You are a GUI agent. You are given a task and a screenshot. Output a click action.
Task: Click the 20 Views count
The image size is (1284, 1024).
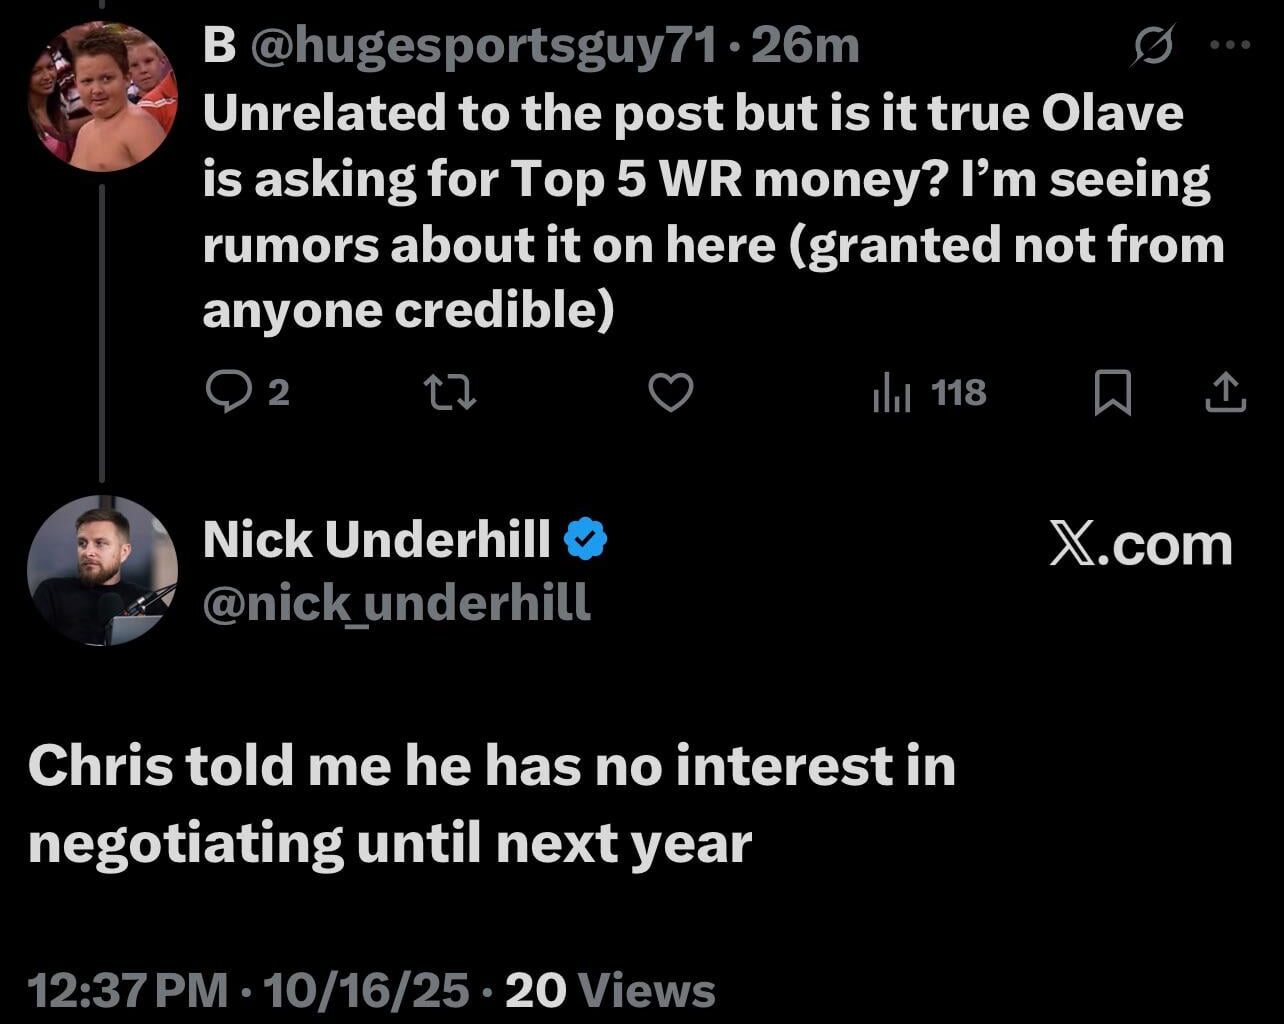(611, 991)
